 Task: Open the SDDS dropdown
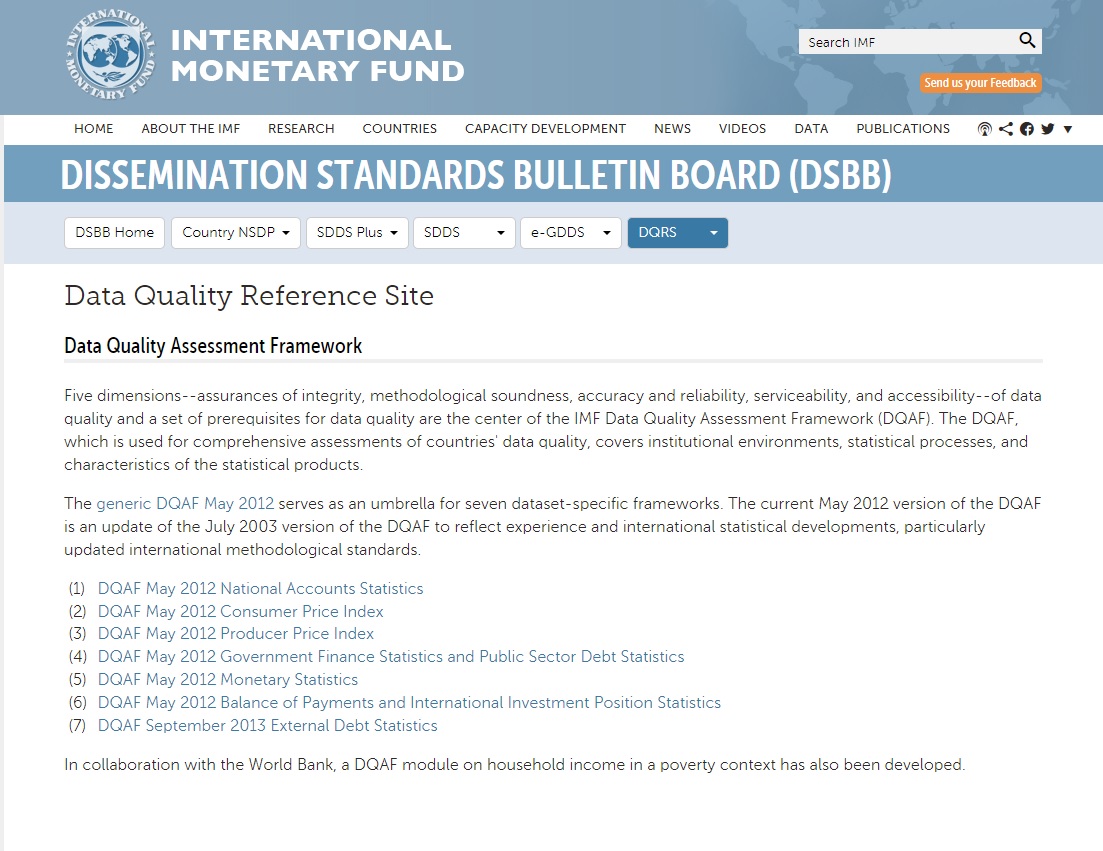point(464,233)
